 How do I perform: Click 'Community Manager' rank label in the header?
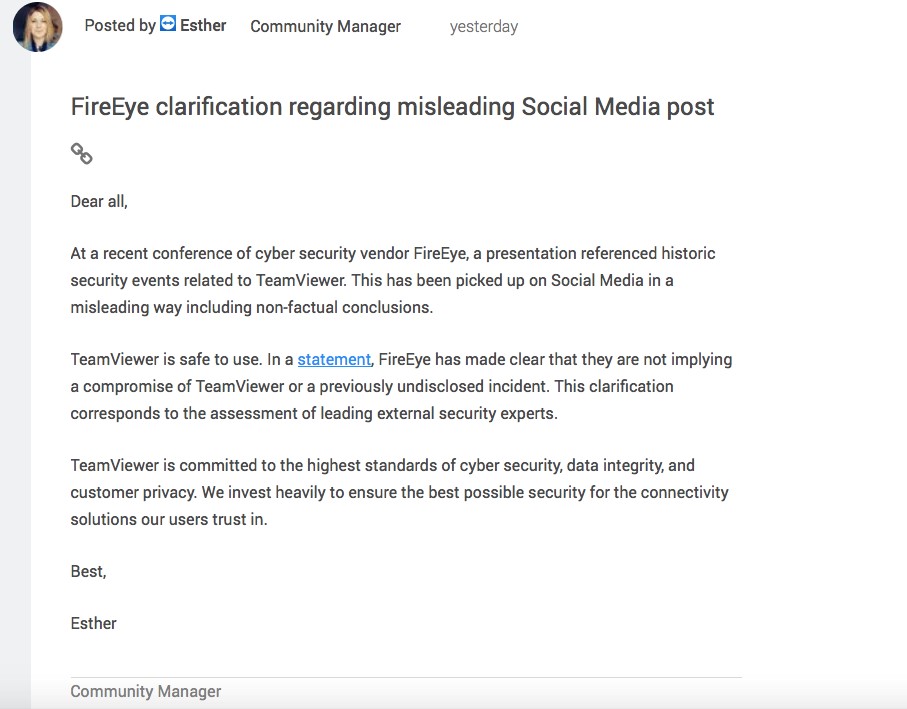(x=325, y=26)
